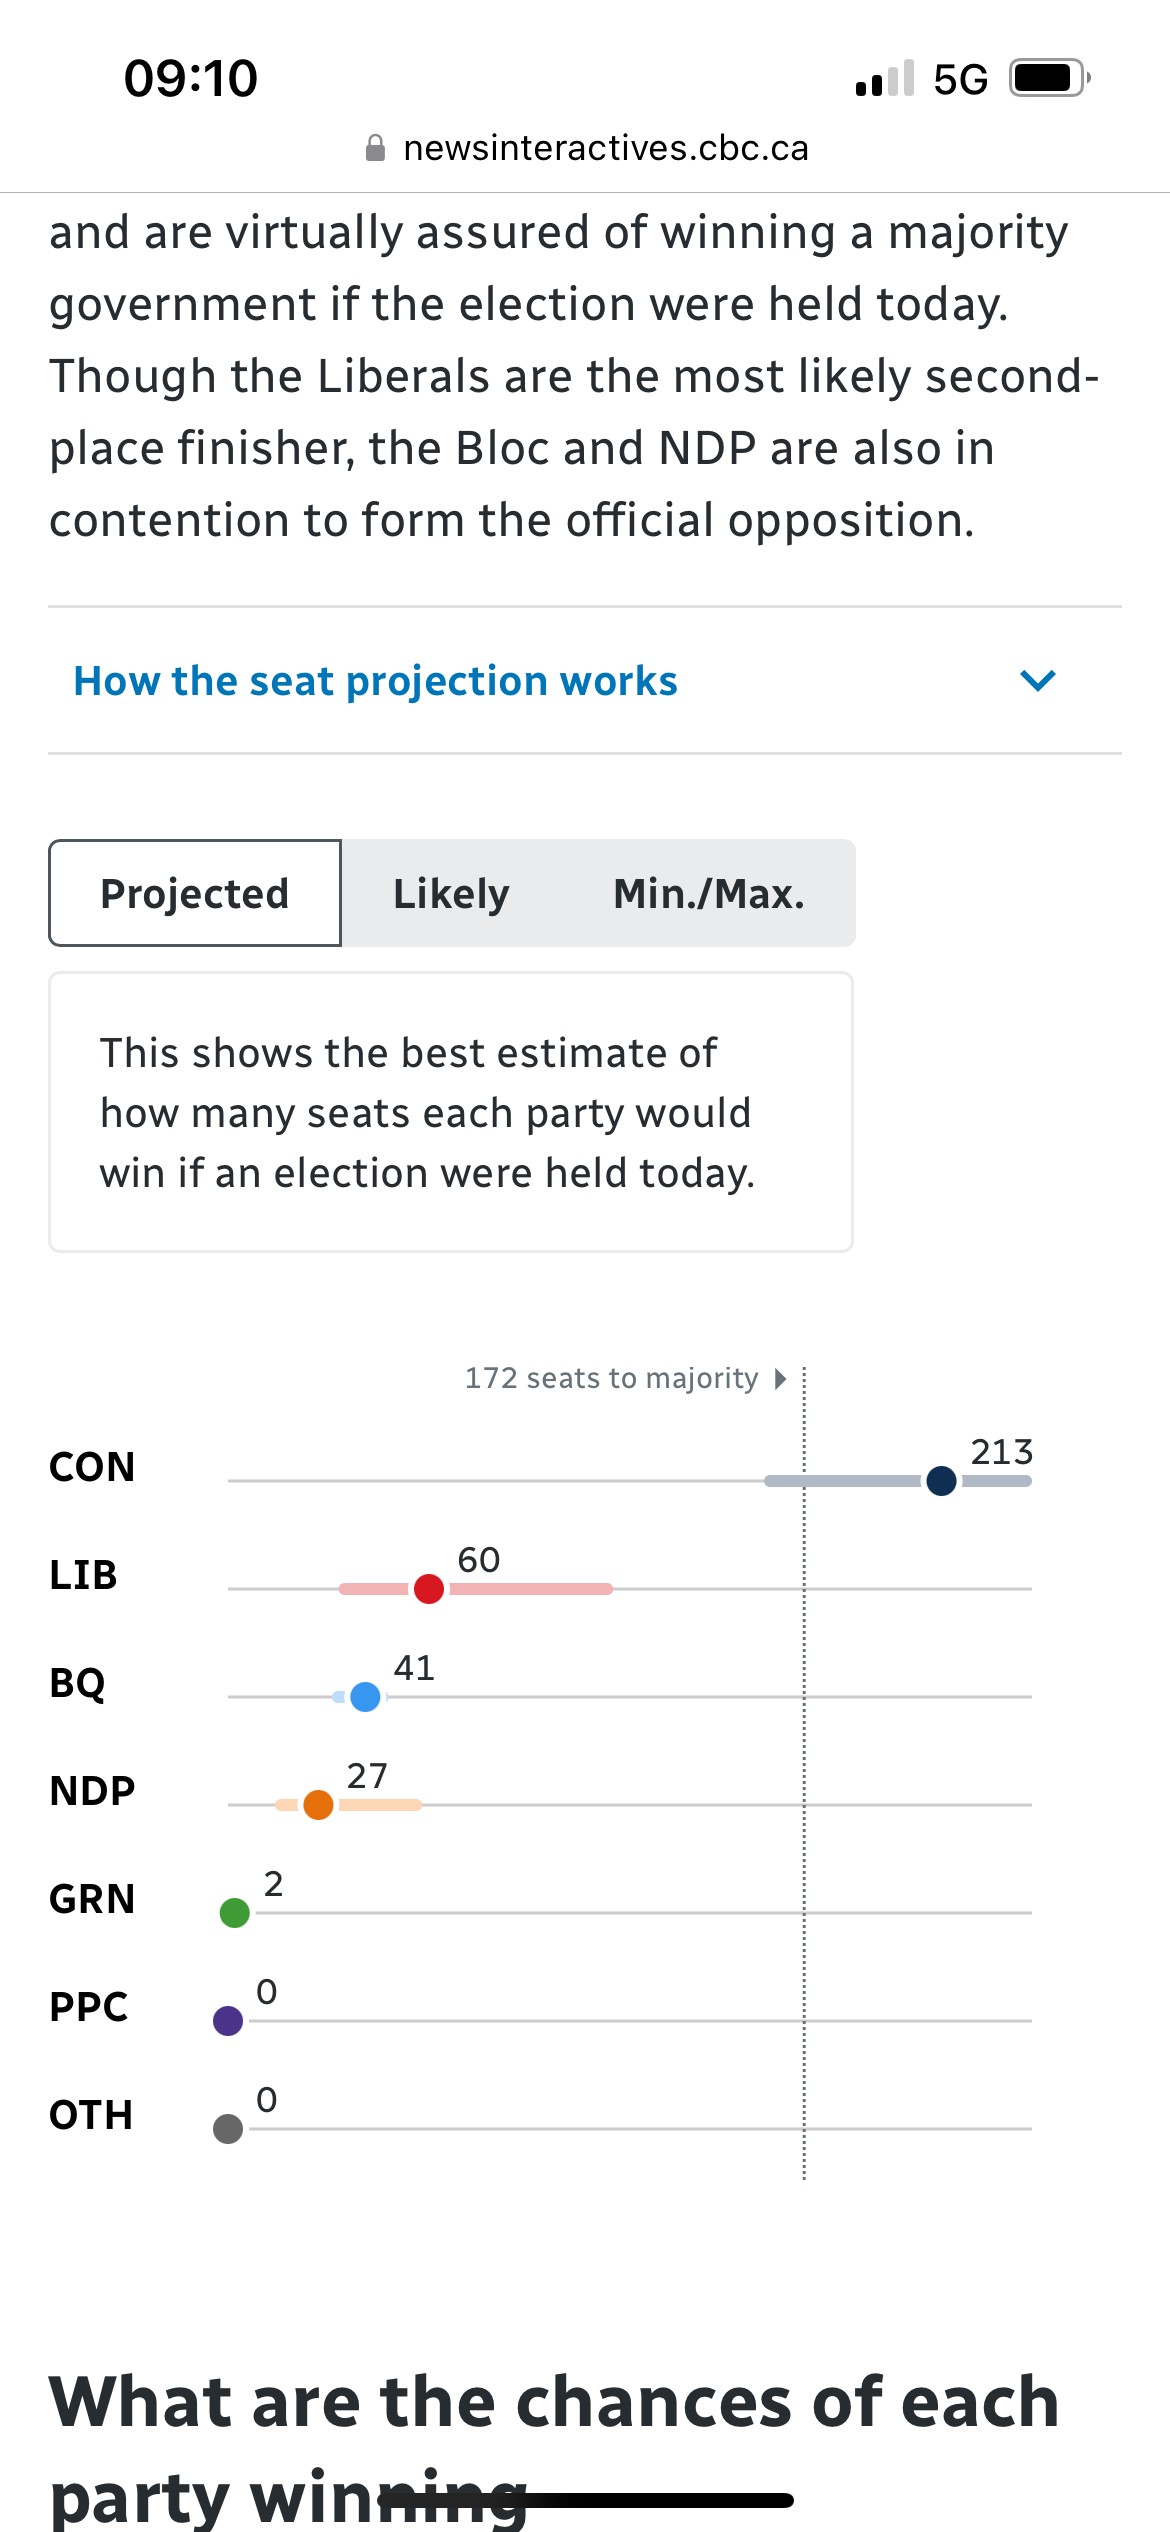
Task: Tap the cellular signal strength icon
Action: 885,78
